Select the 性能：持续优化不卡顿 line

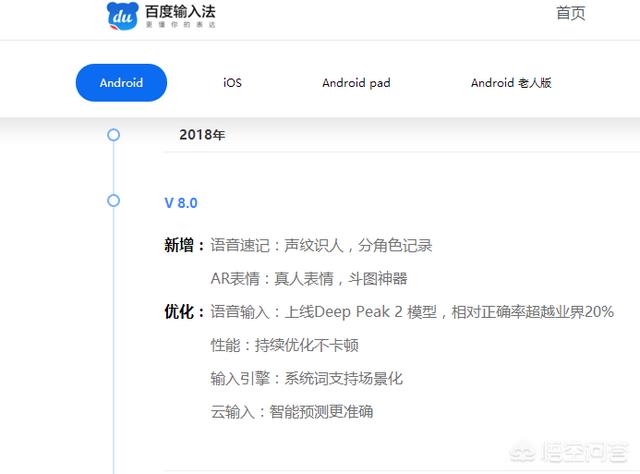click(284, 345)
